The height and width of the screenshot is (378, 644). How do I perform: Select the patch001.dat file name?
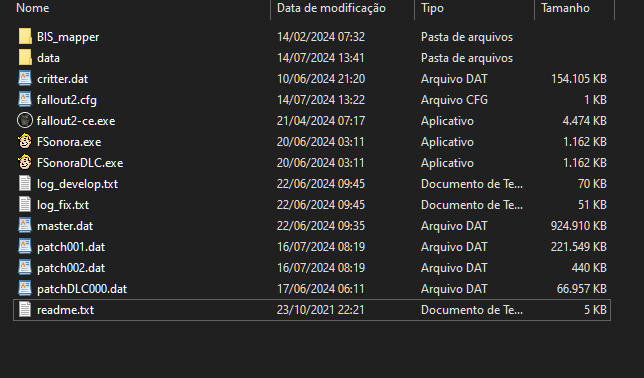[x=71, y=247]
